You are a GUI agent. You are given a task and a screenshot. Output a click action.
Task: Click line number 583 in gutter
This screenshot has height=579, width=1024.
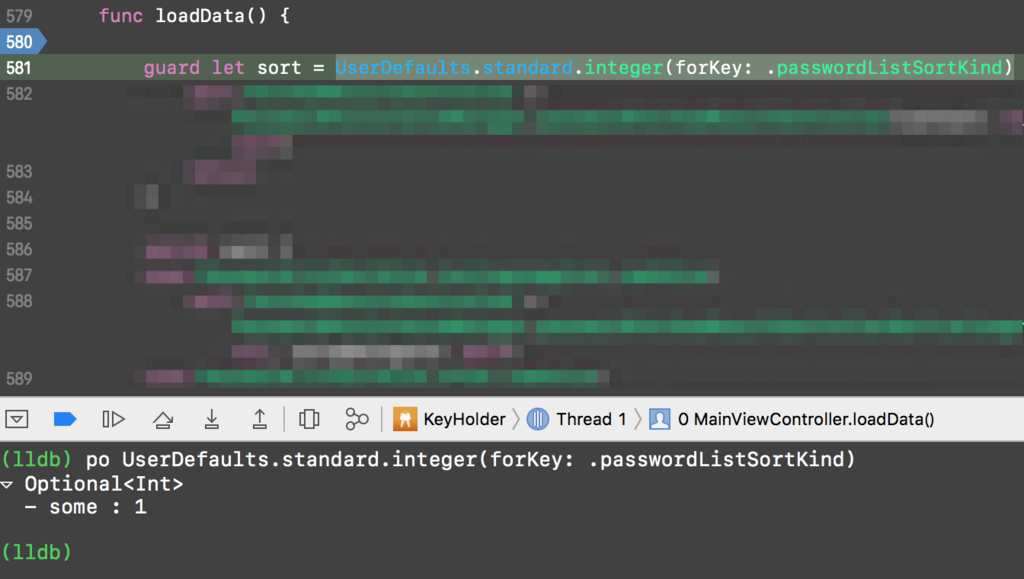(x=19, y=172)
